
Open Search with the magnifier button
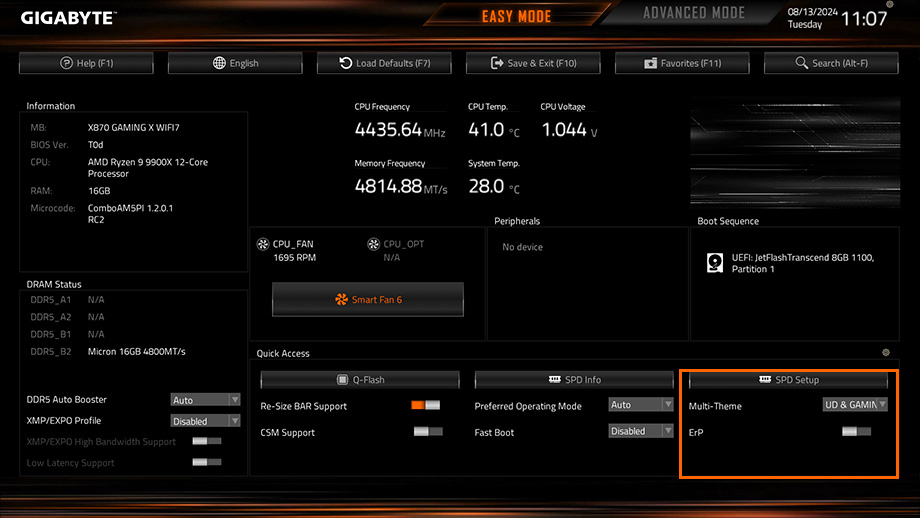[x=832, y=63]
